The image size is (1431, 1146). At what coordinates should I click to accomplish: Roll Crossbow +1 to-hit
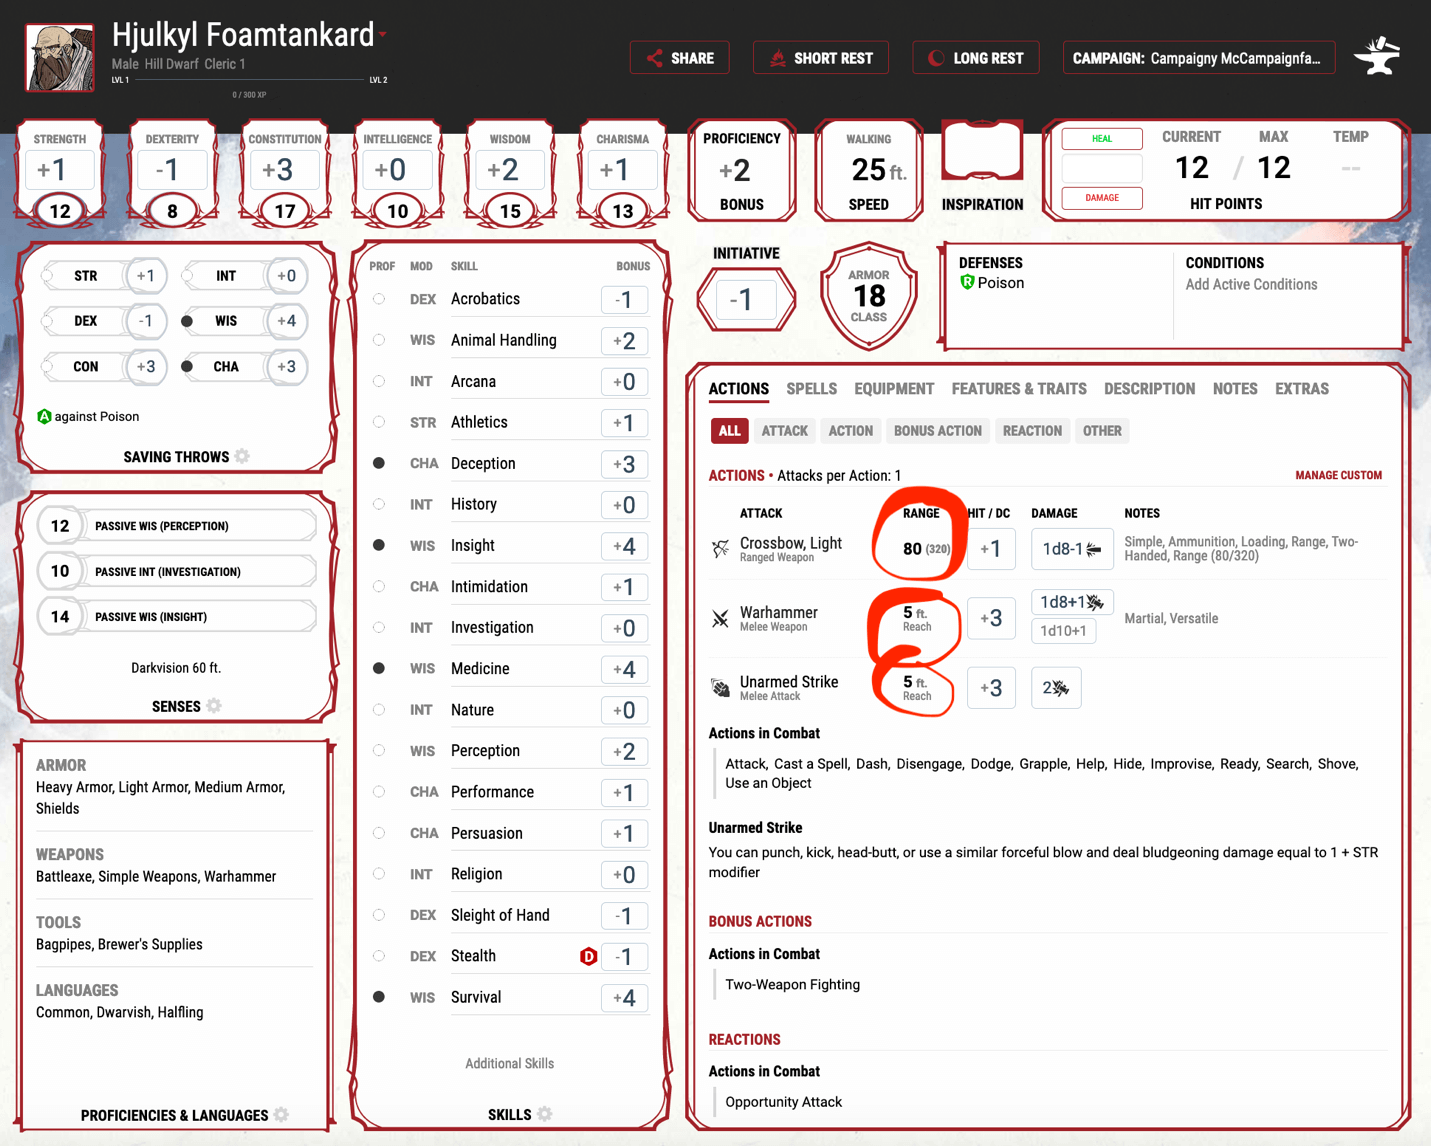coord(991,549)
